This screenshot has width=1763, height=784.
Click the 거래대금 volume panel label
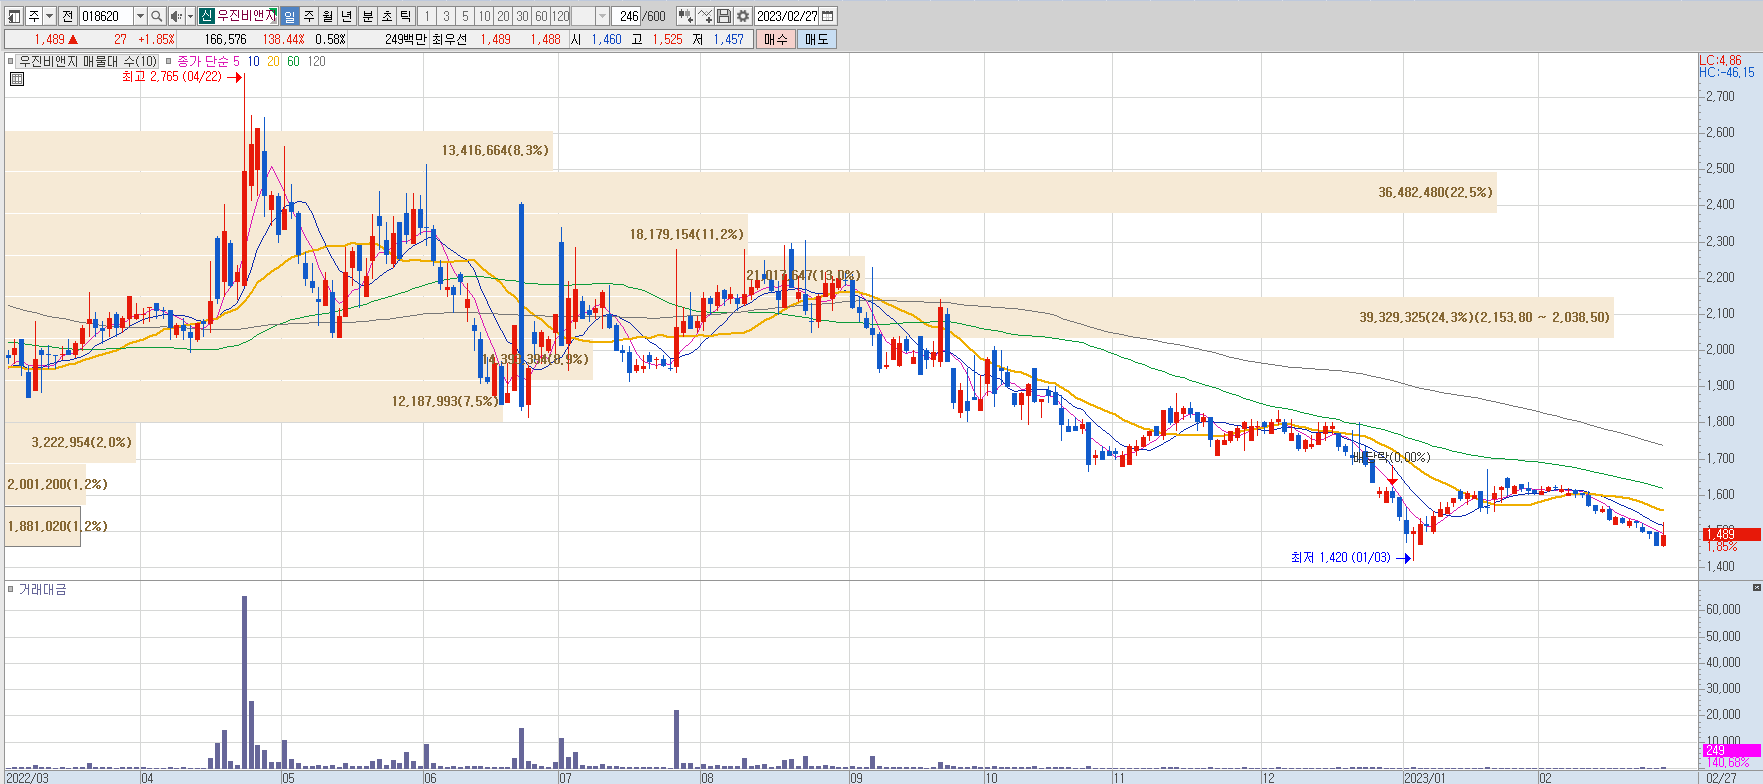pos(42,590)
